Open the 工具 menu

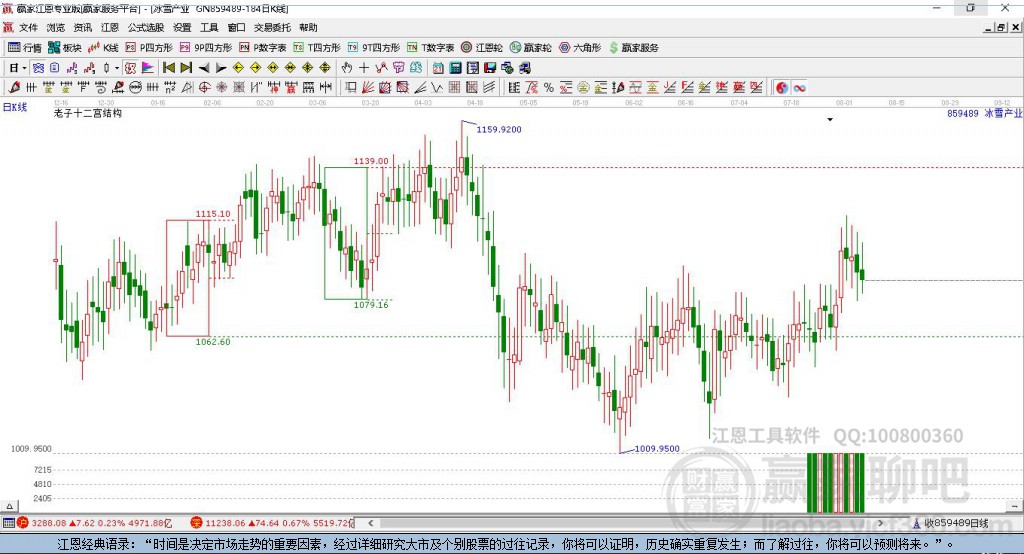tap(209, 27)
